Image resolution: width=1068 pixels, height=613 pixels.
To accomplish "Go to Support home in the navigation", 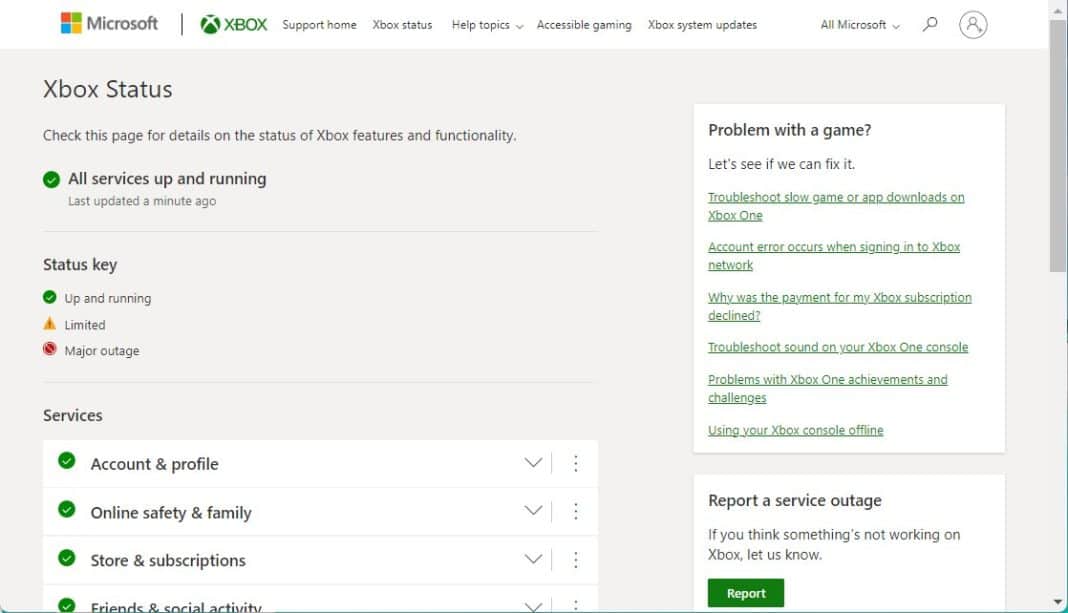I will (x=319, y=25).
